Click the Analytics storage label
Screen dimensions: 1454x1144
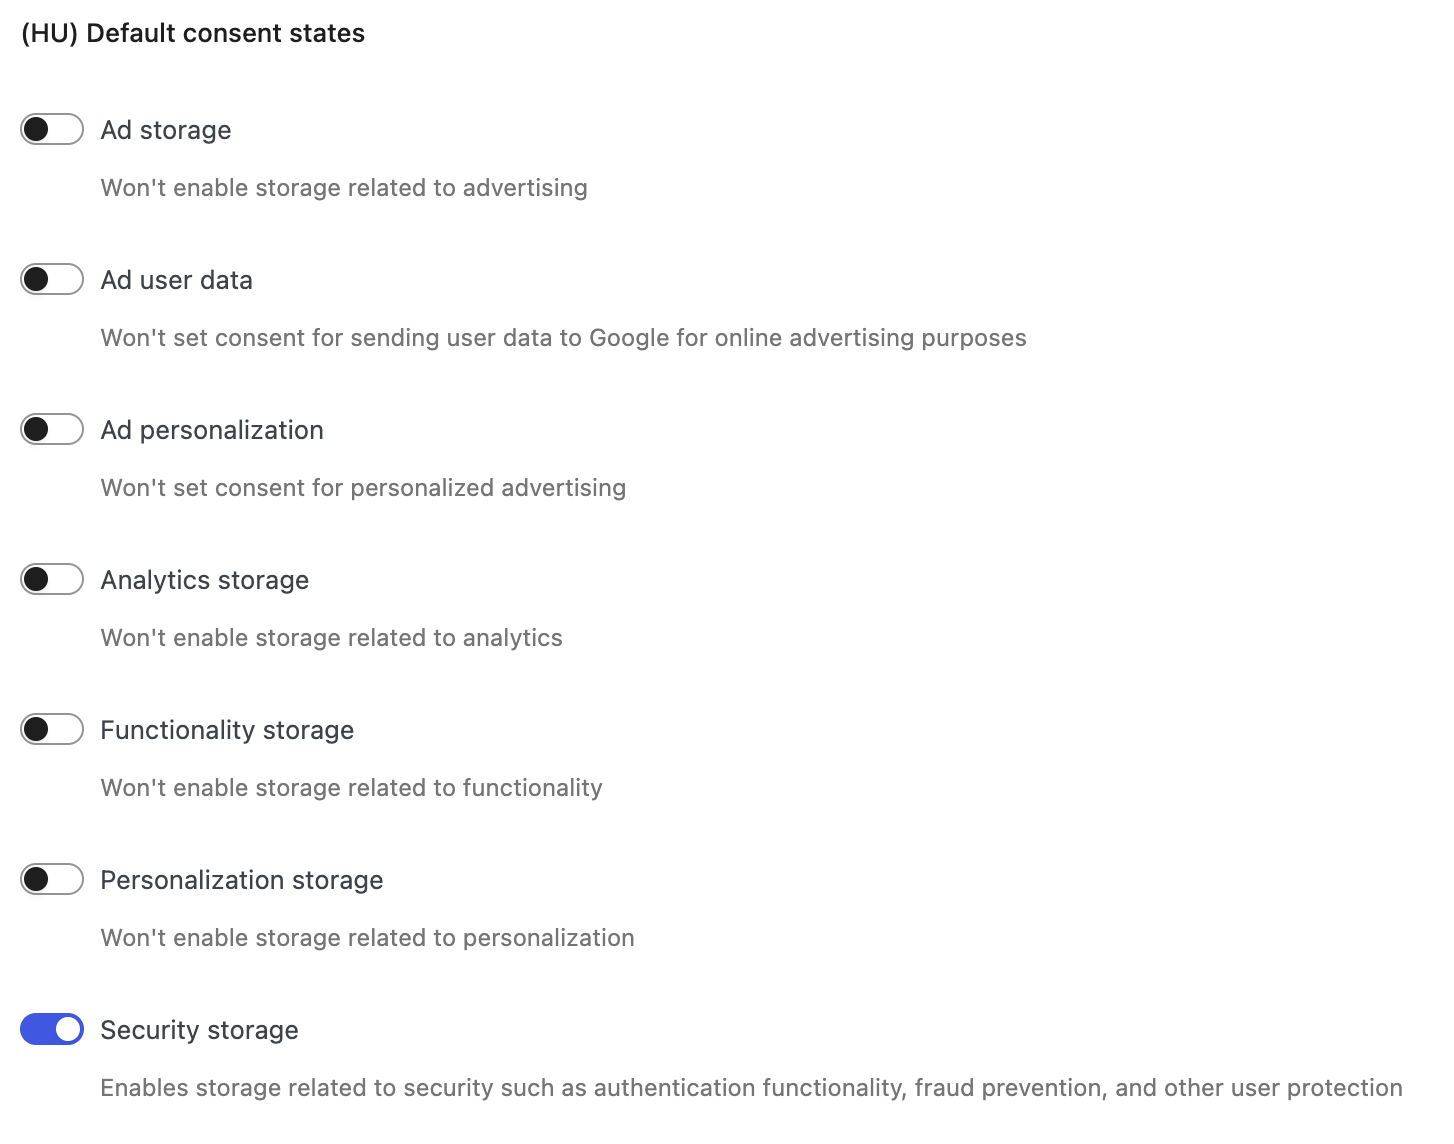[x=205, y=580]
